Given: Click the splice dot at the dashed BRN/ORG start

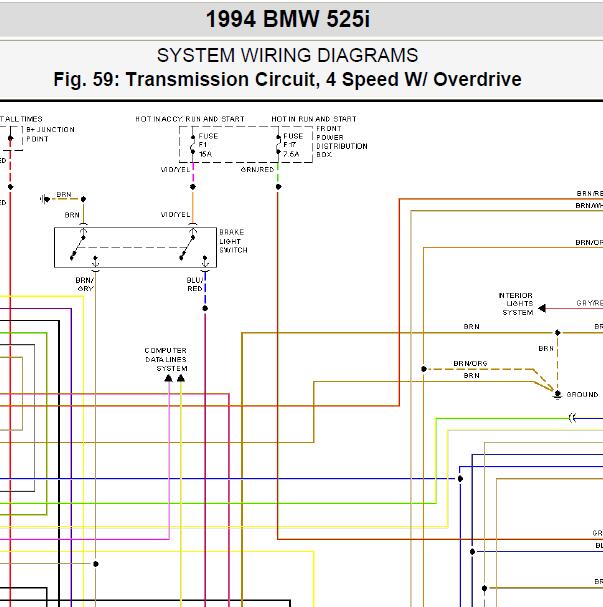Looking at the screenshot, I should (x=424, y=369).
